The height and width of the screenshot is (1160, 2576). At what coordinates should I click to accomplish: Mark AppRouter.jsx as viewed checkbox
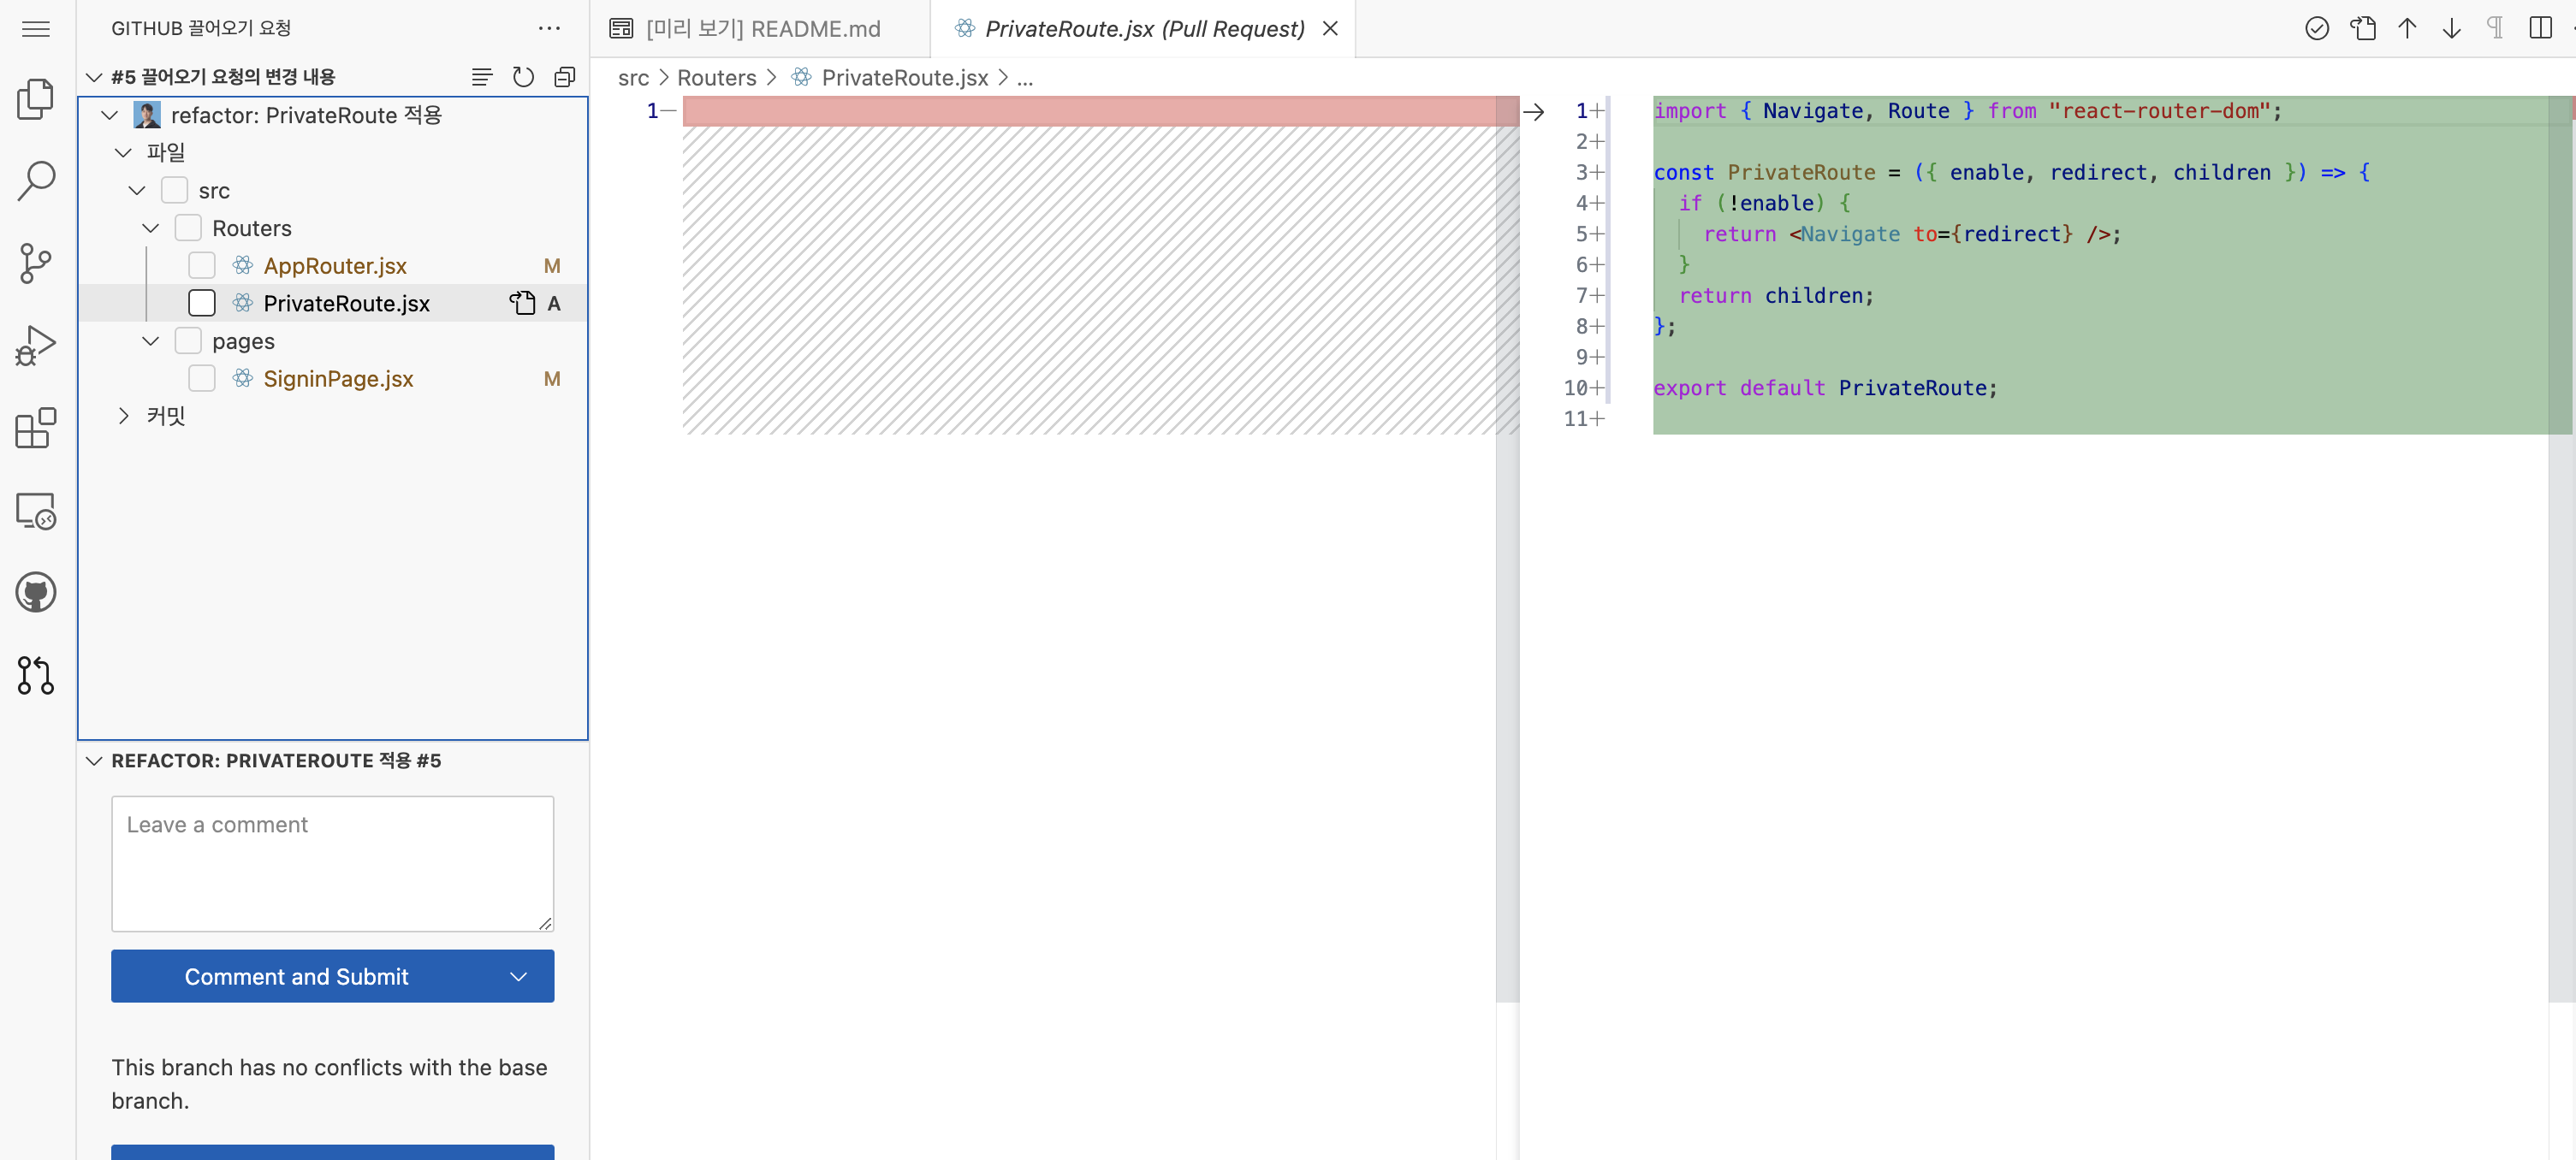[202, 266]
